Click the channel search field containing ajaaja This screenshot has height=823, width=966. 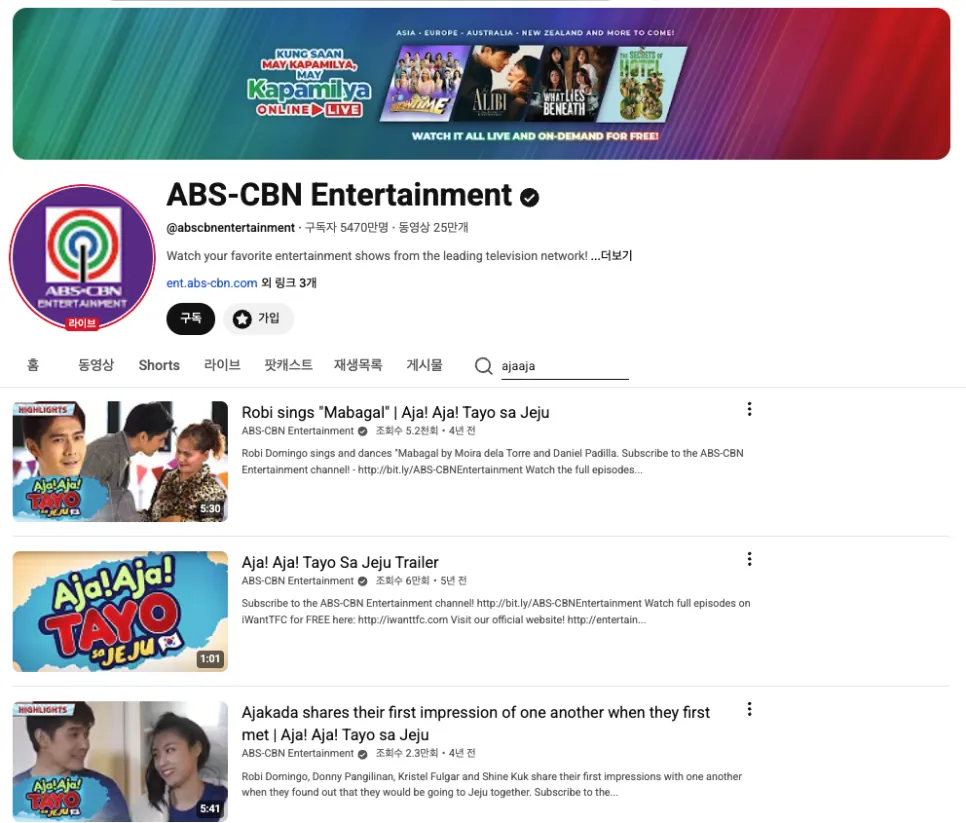[564, 366]
